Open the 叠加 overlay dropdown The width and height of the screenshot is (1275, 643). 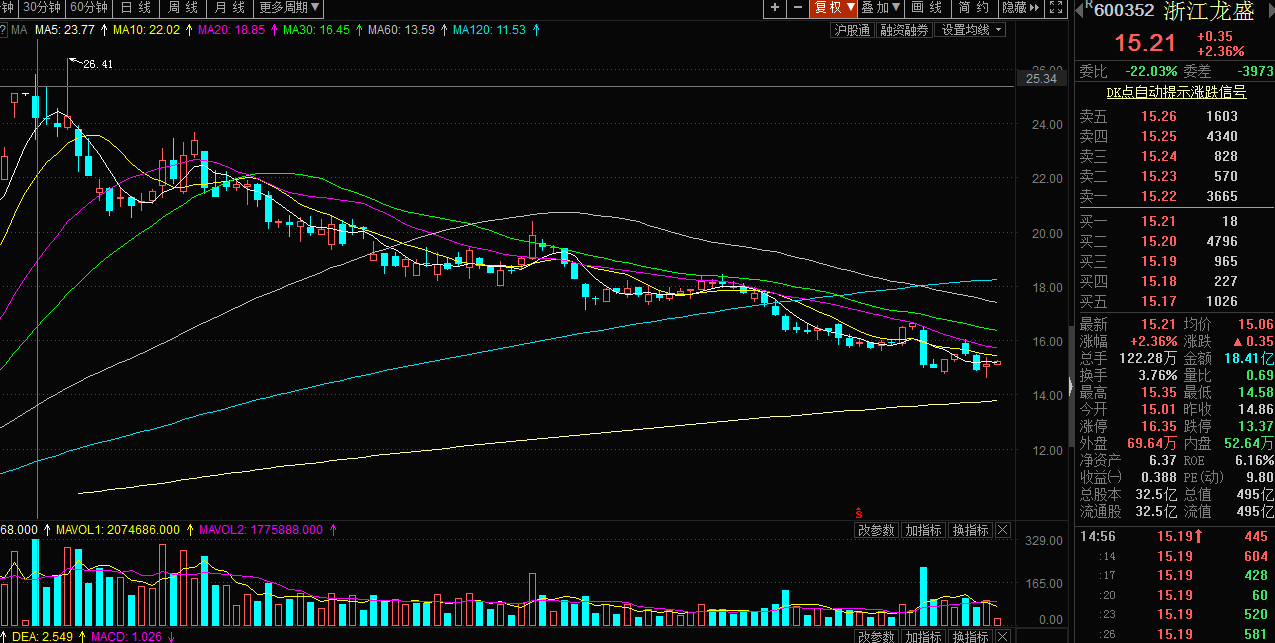click(x=881, y=8)
